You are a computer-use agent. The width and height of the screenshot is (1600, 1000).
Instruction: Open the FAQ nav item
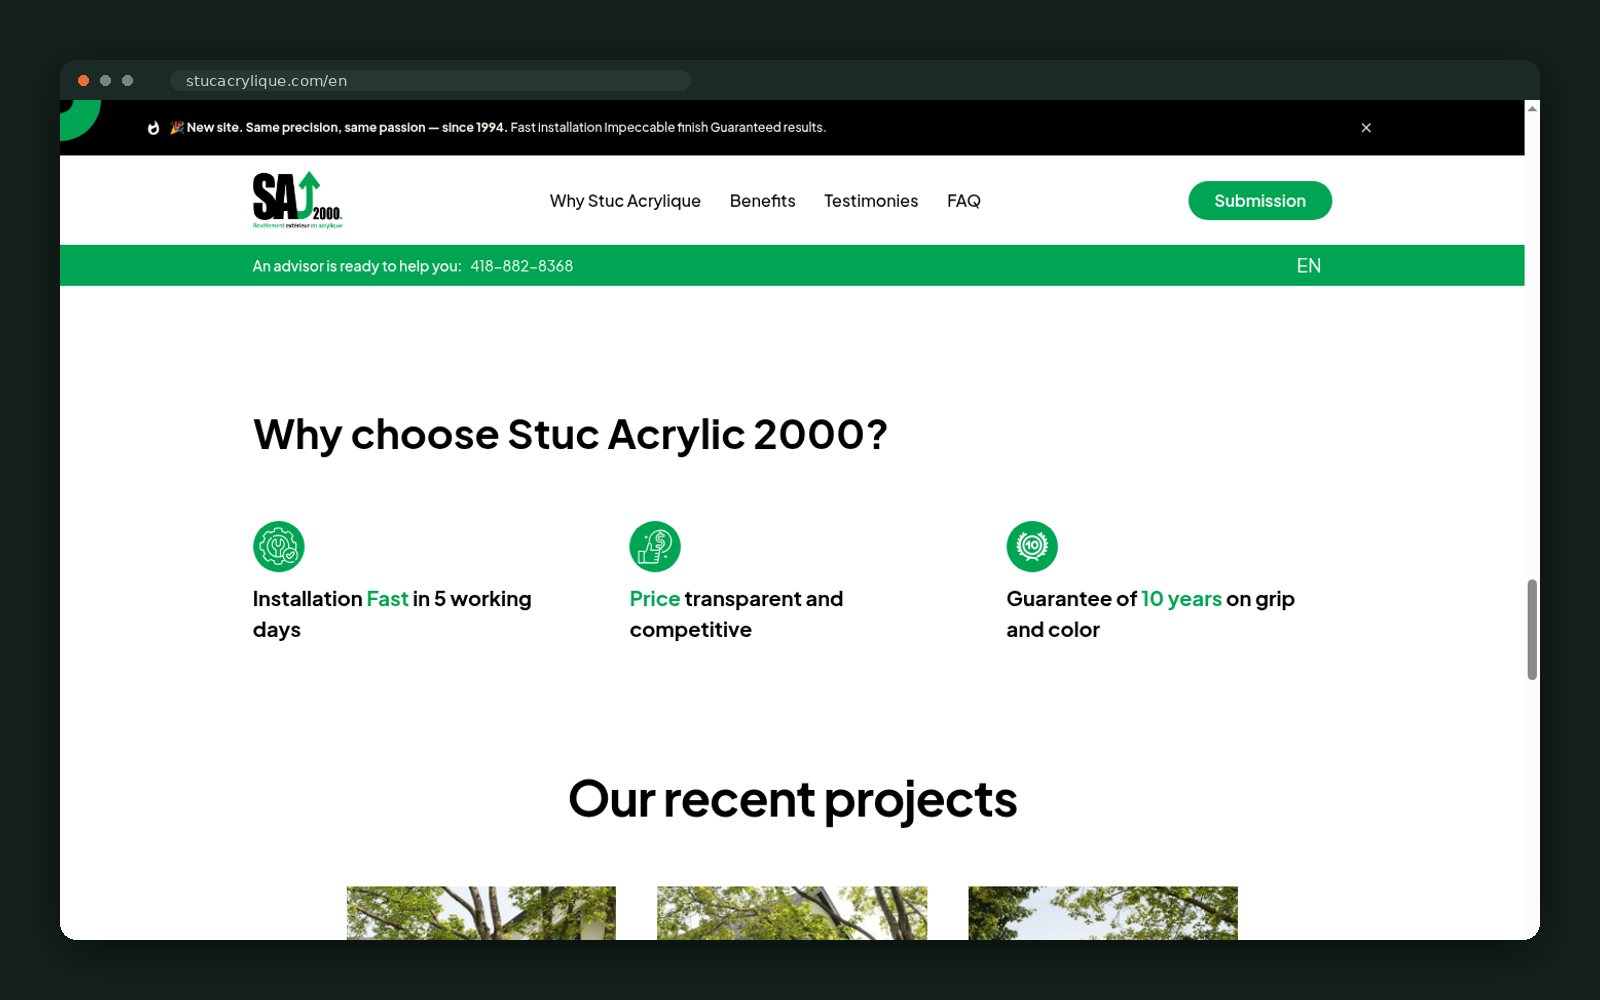coord(964,201)
